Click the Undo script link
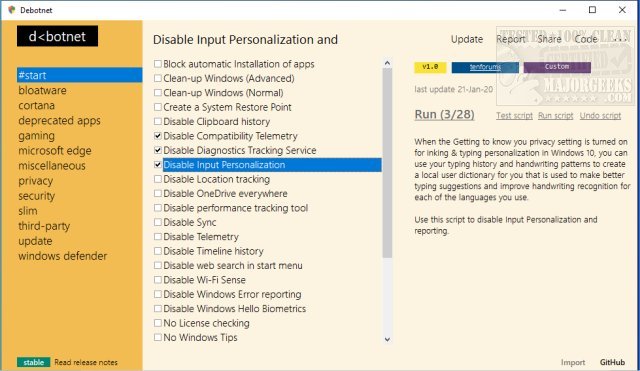The image size is (640, 371). click(x=600, y=116)
